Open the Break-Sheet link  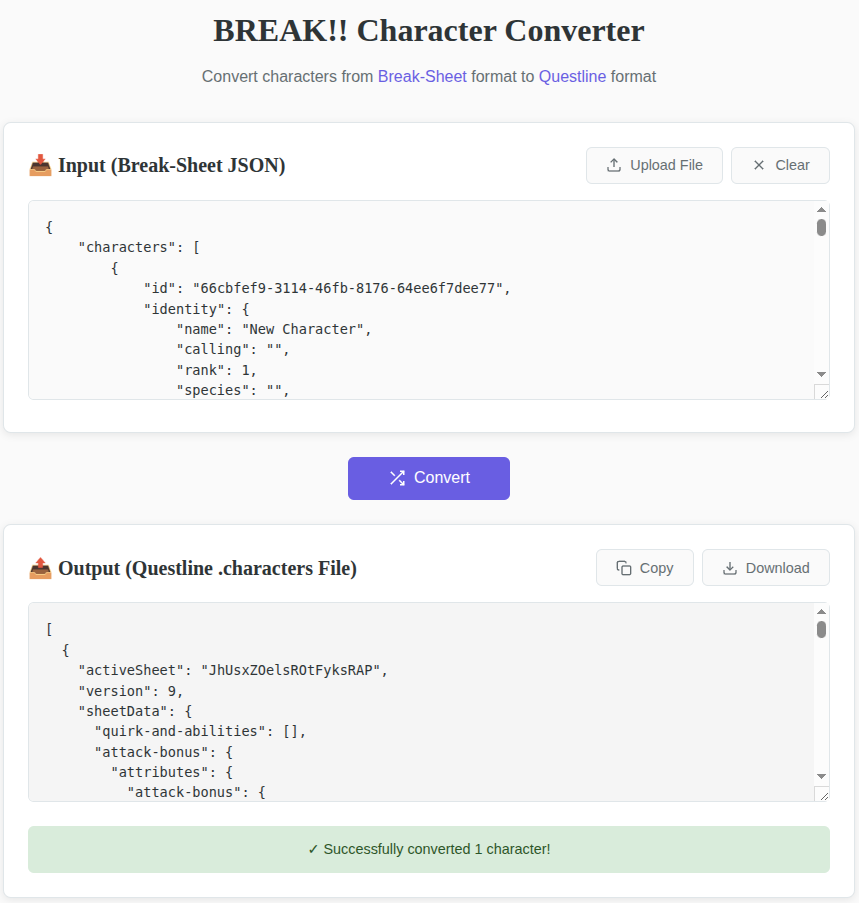(x=422, y=76)
